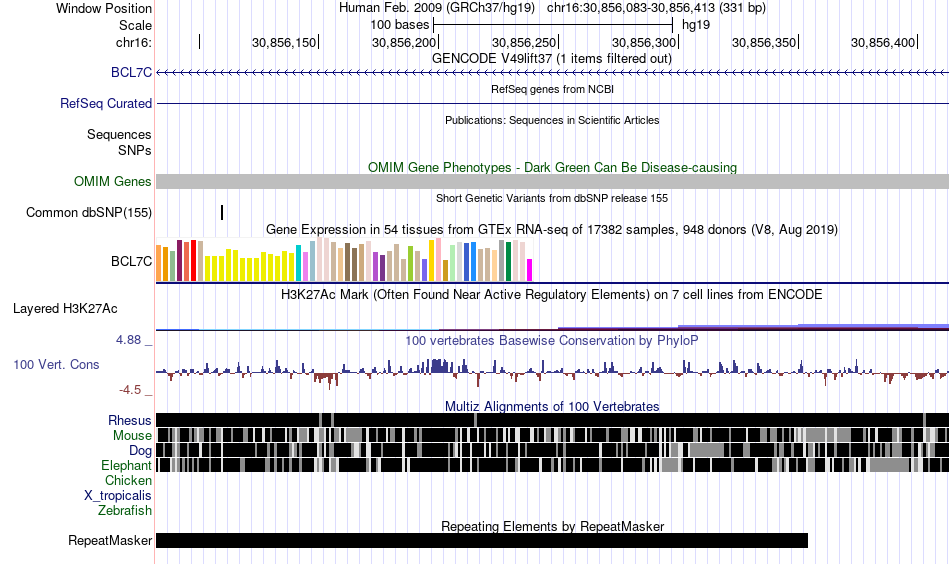
Task: Click Multiz Alignments of 100 Vertebrates title
Action: point(552,406)
